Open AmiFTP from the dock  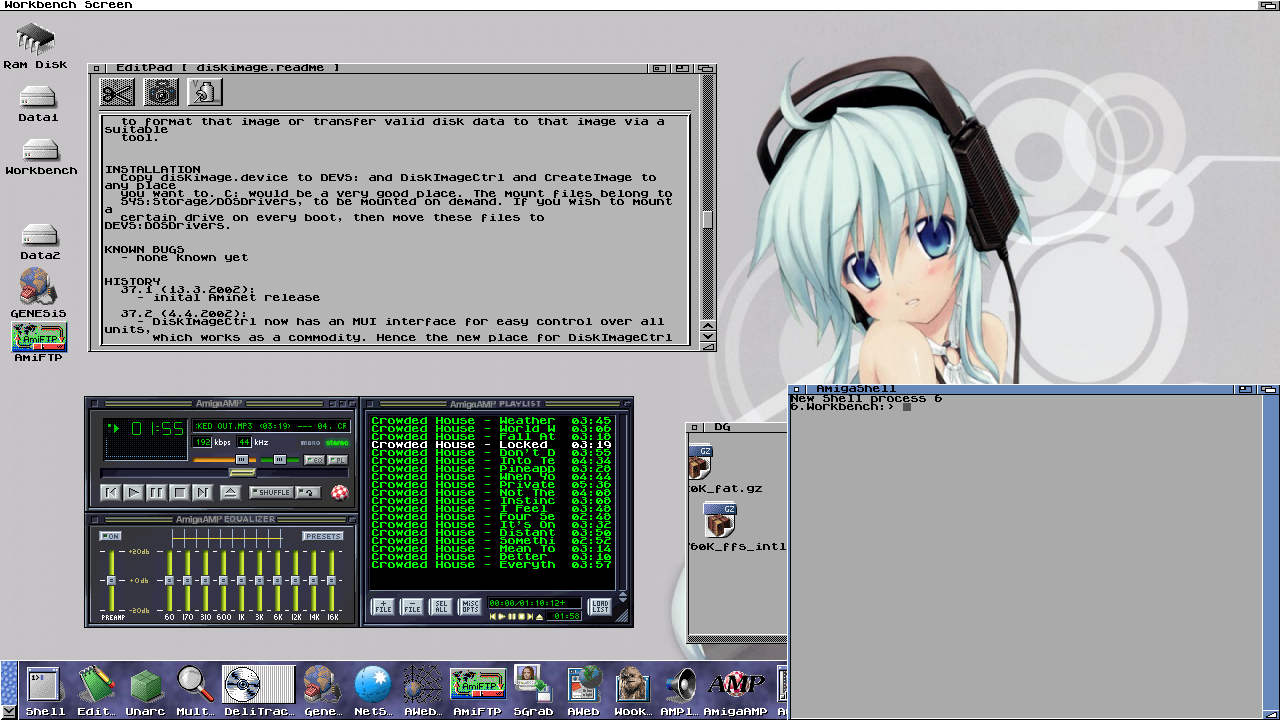point(478,691)
